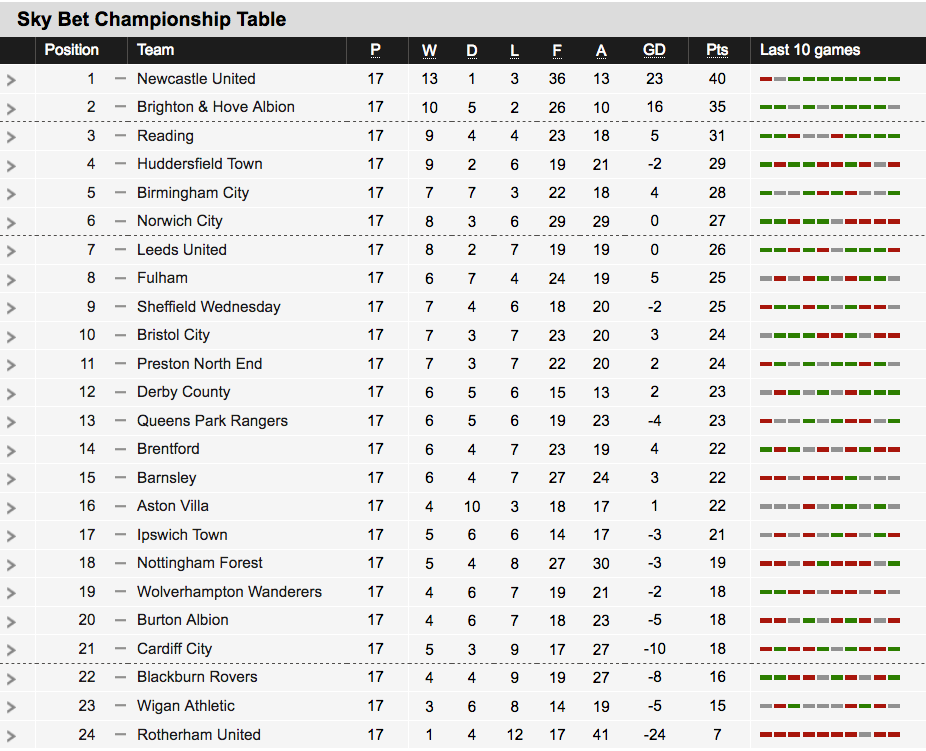Expand the Aston Villa row chevron
926x751 pixels.
coord(11,507)
